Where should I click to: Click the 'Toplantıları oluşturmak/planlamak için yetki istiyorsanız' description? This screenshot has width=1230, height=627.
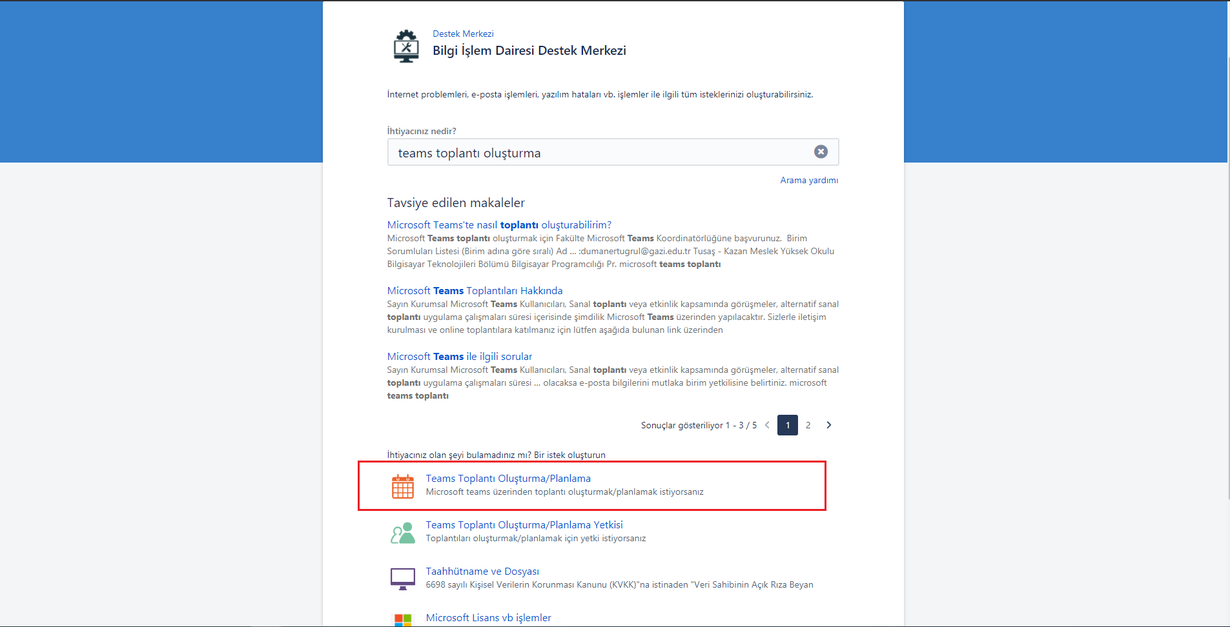[x=536, y=538]
